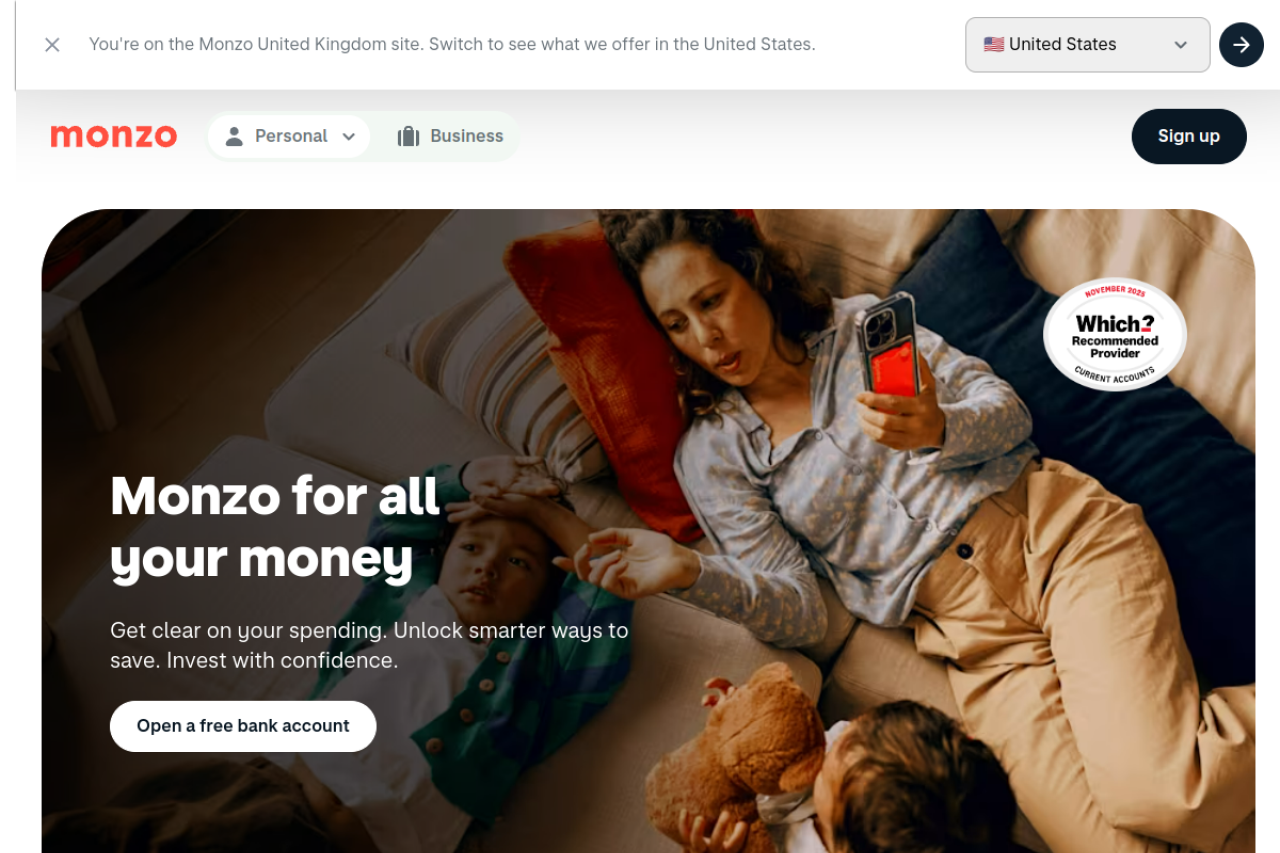Click the 'Monzo for all your money' heading

point(275,527)
